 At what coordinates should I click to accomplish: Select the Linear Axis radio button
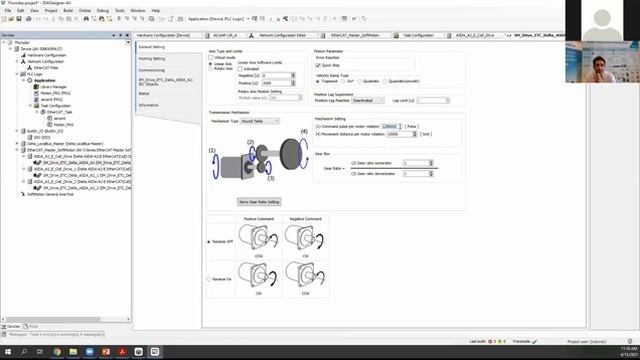point(211,64)
